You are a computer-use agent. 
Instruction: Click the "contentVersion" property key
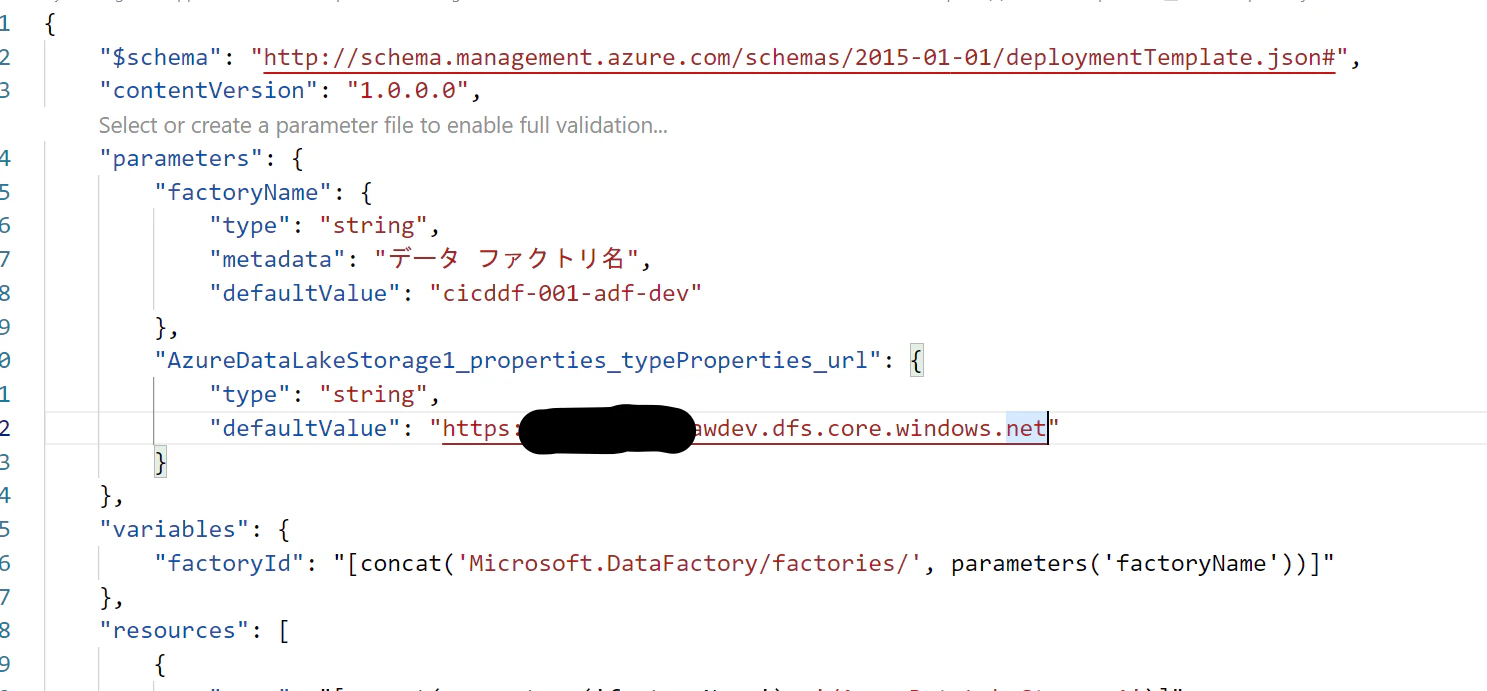click(x=208, y=90)
